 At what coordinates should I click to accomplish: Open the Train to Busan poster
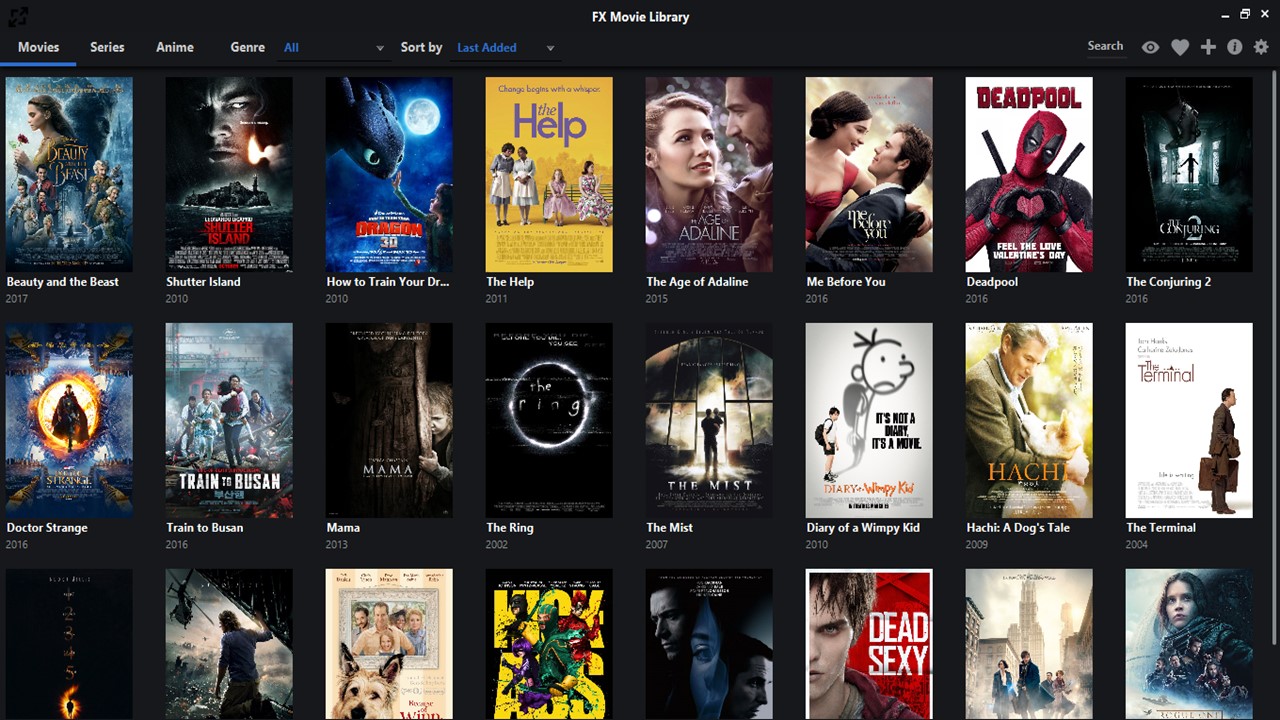point(229,420)
